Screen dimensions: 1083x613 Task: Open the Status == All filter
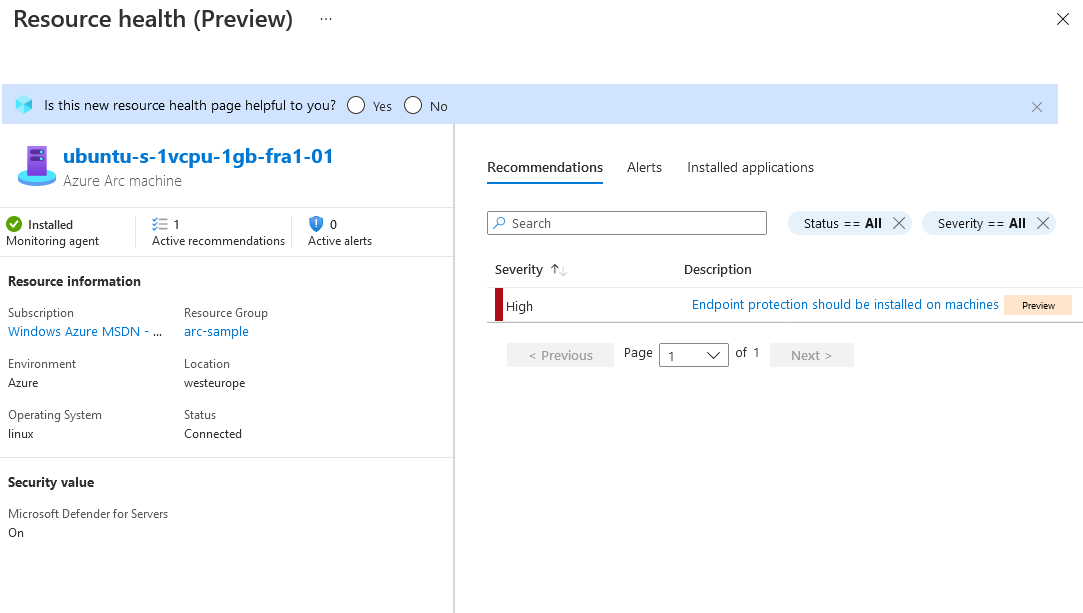click(842, 224)
